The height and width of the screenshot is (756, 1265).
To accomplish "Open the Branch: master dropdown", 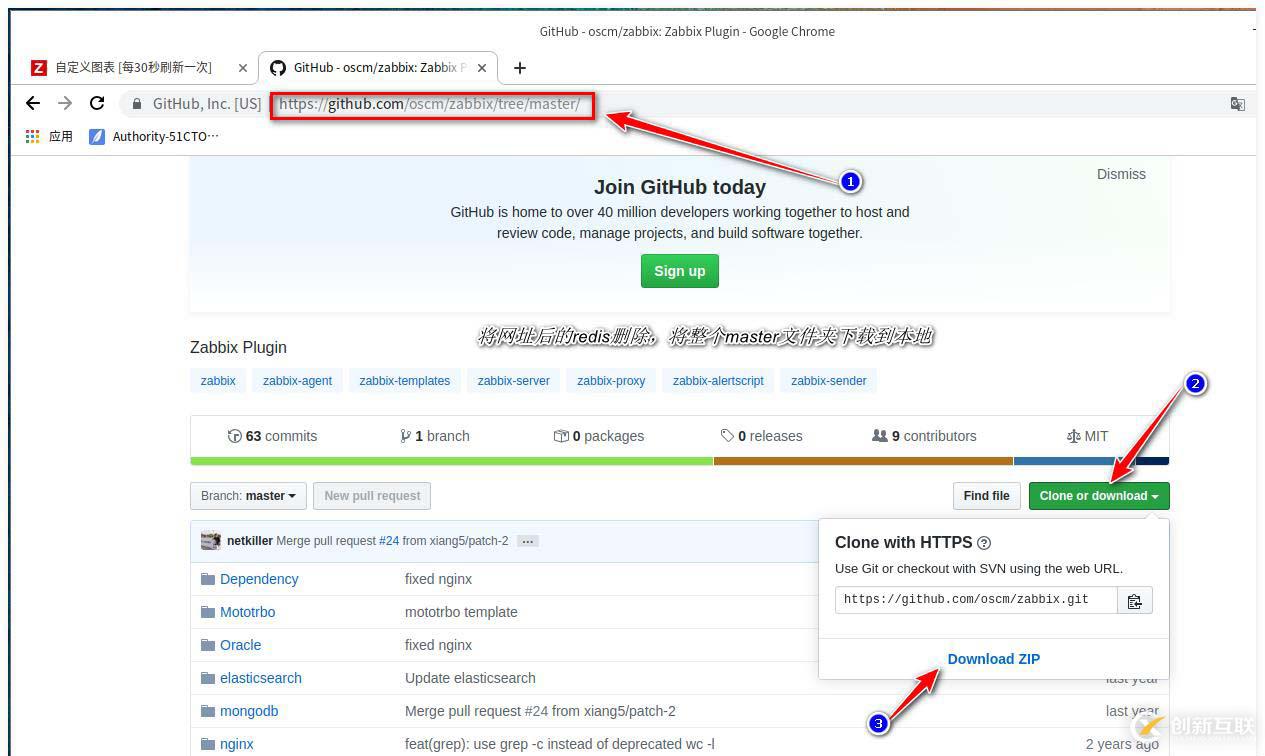I will click(x=248, y=496).
